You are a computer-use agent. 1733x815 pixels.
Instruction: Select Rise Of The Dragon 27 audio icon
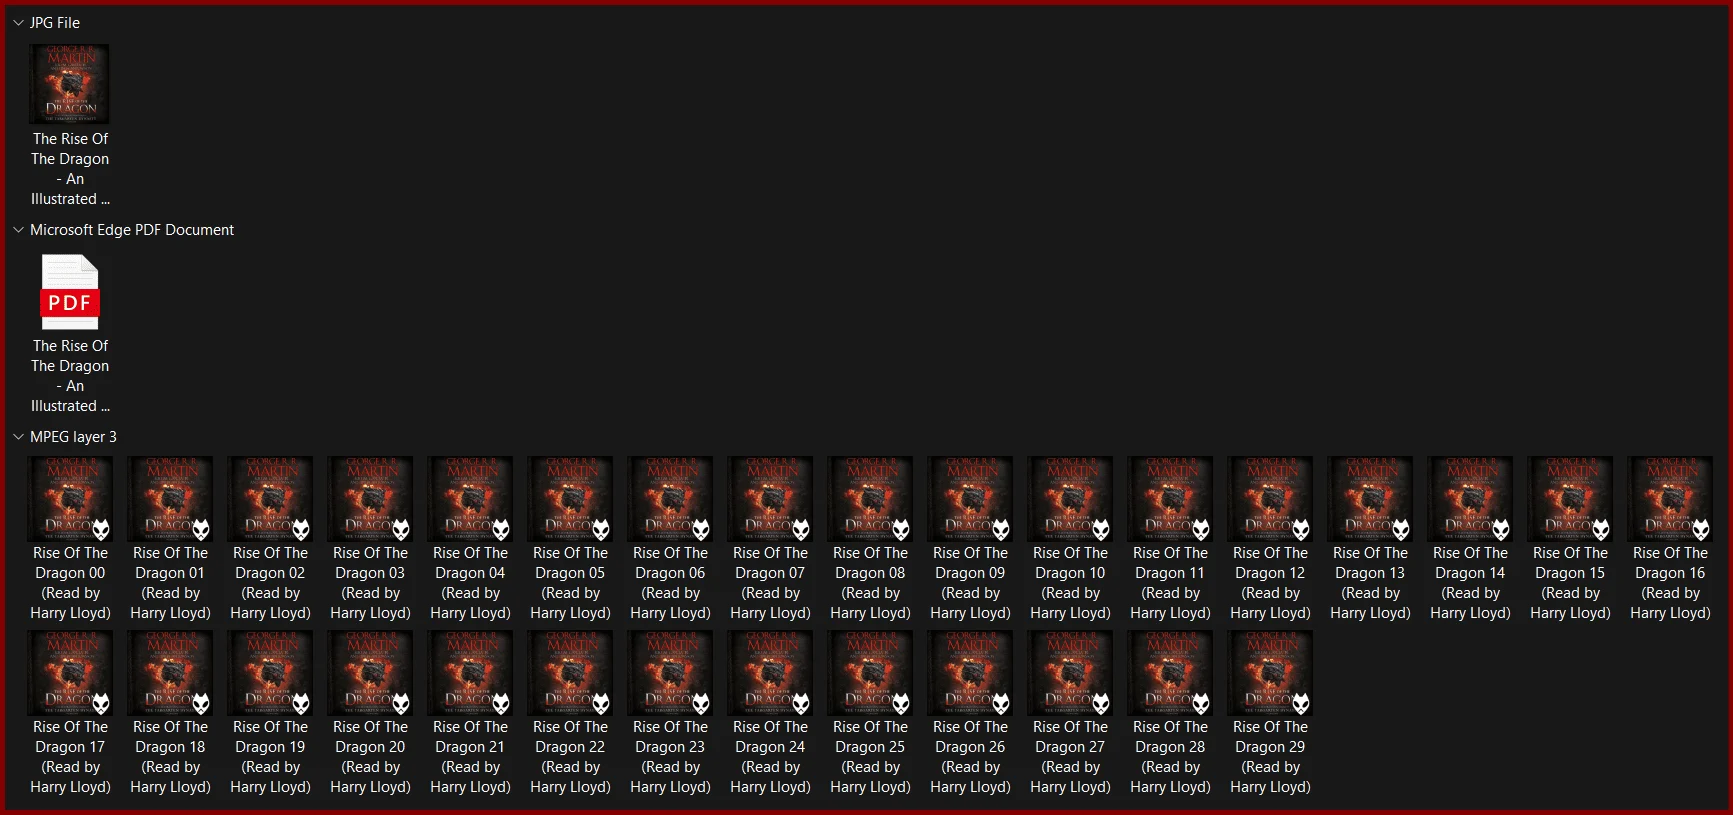click(1070, 673)
